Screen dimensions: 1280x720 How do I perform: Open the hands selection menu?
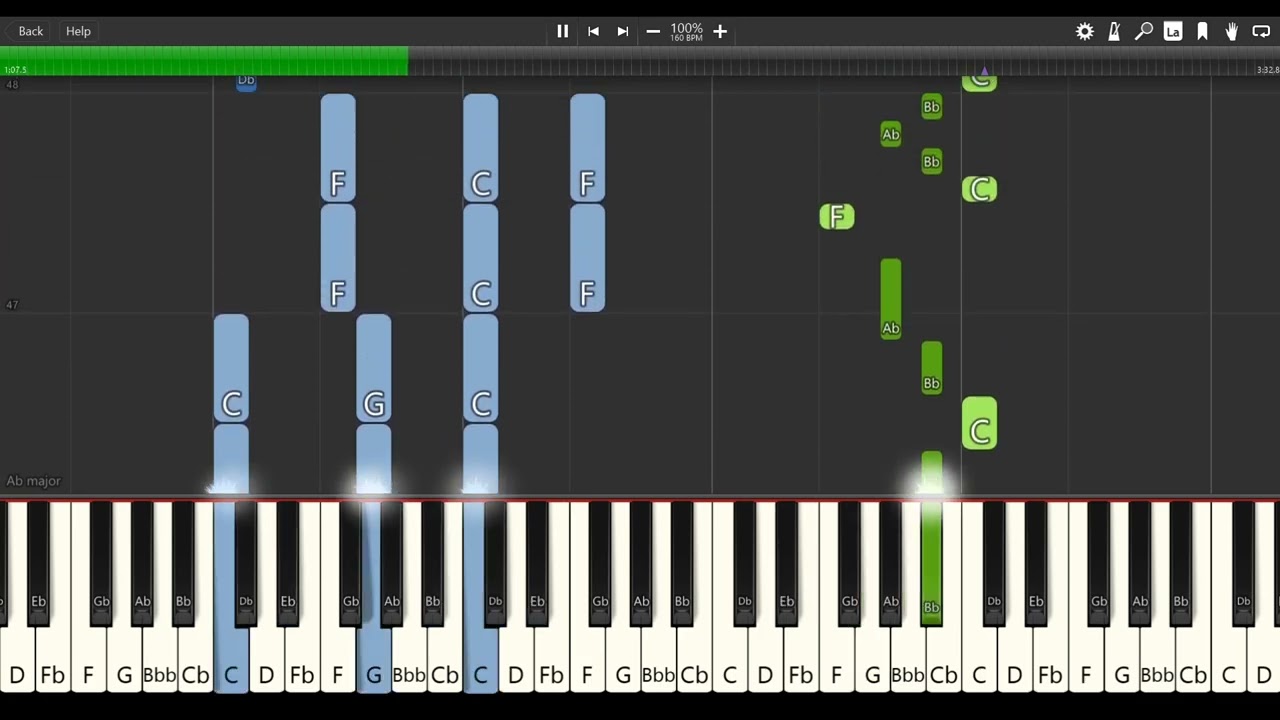point(1232,31)
